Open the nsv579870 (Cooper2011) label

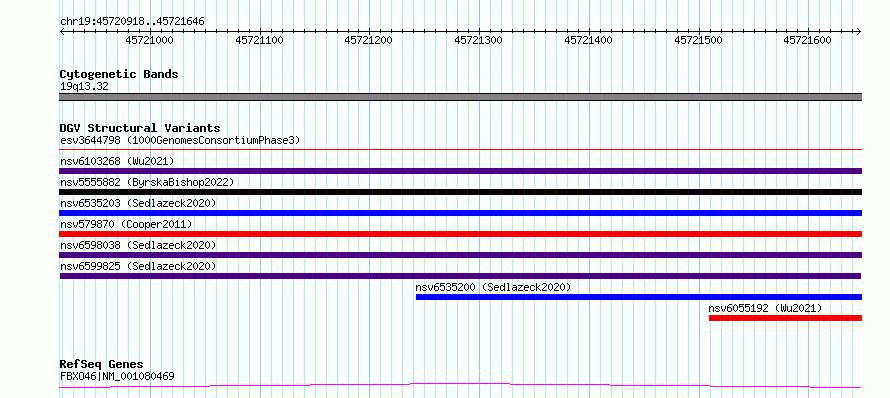(x=126, y=224)
